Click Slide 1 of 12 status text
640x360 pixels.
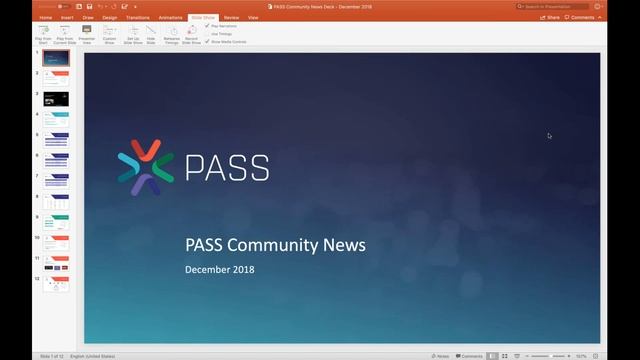click(x=52, y=356)
